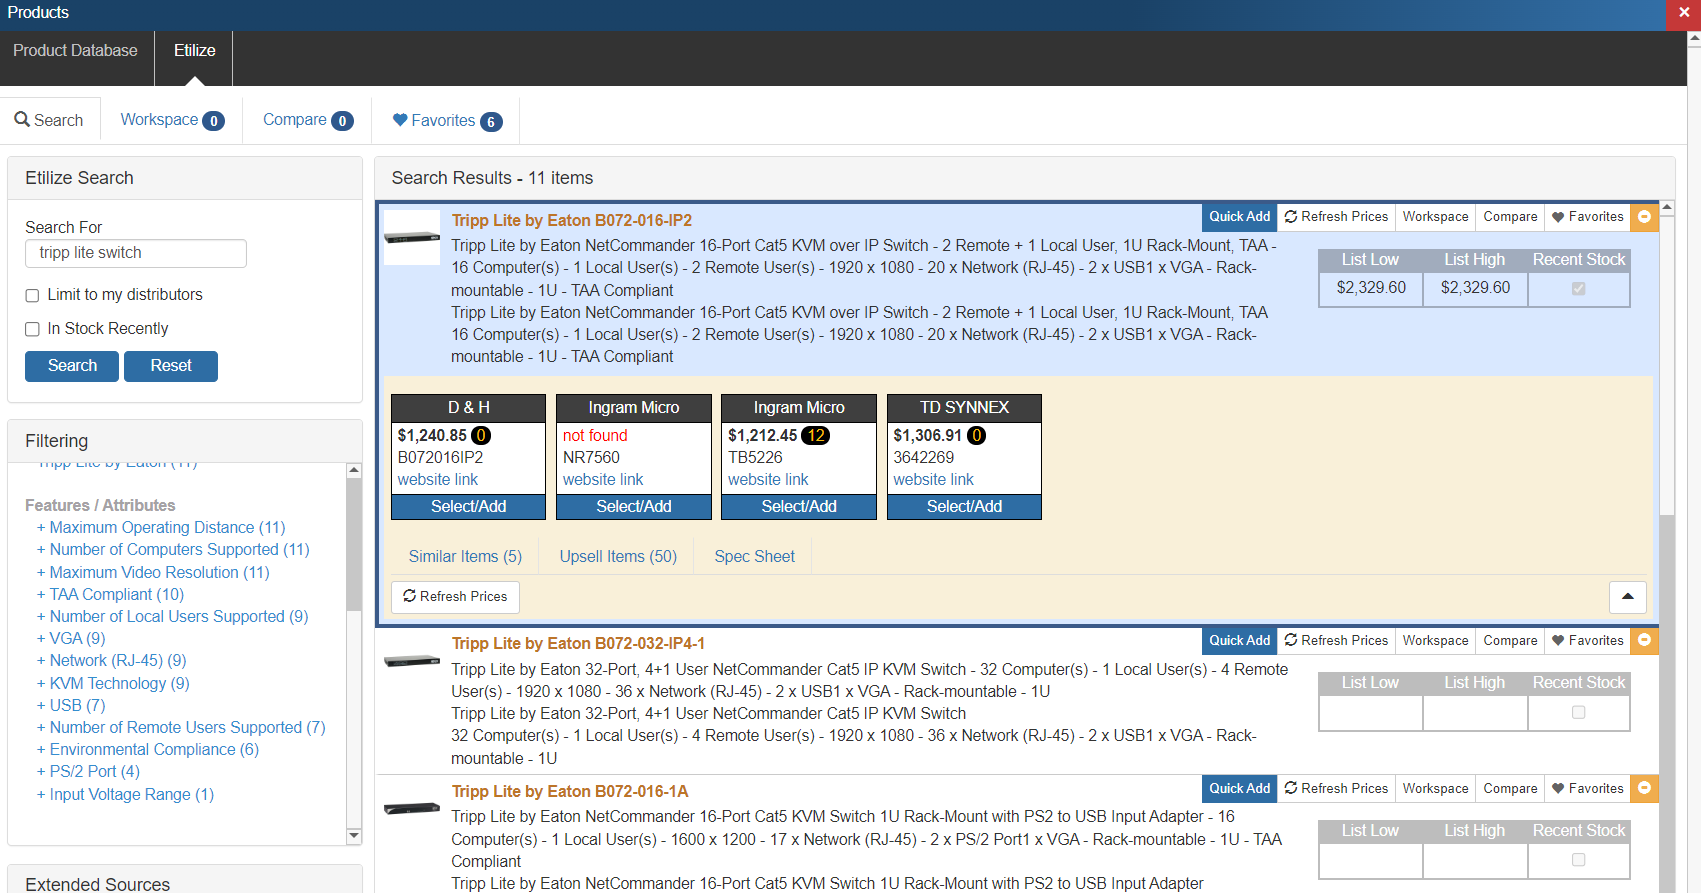Collapse details panel using the up arrow button
This screenshot has height=893, width=1701.
click(1627, 597)
